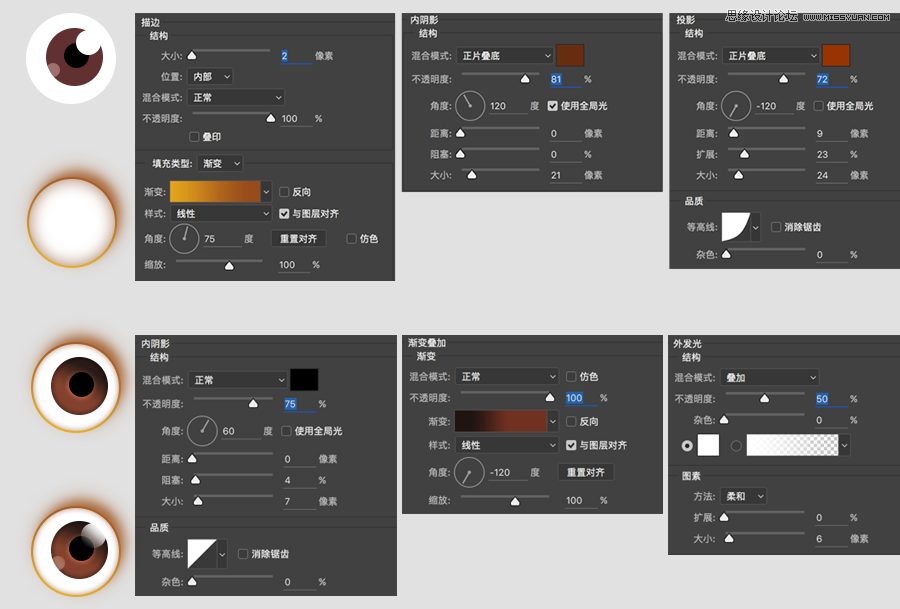Click the Drop Shadow 大小 size field showing 24
900x609 pixels.
[832, 176]
